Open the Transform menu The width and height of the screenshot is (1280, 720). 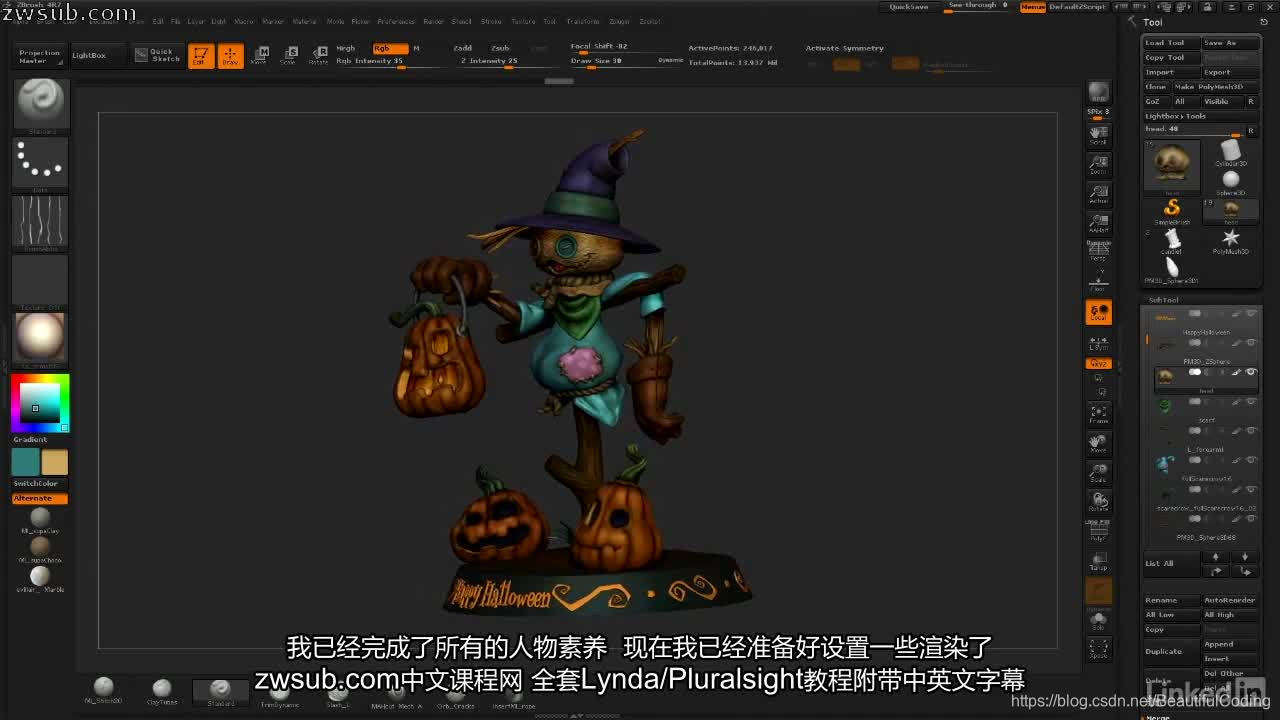pyautogui.click(x=583, y=21)
